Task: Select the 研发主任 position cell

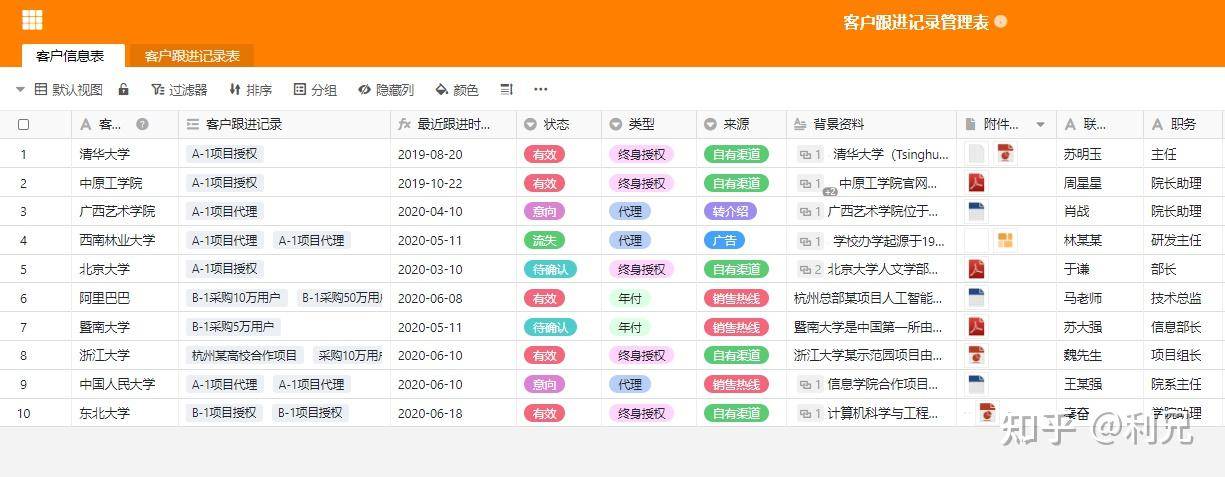Action: [1184, 240]
